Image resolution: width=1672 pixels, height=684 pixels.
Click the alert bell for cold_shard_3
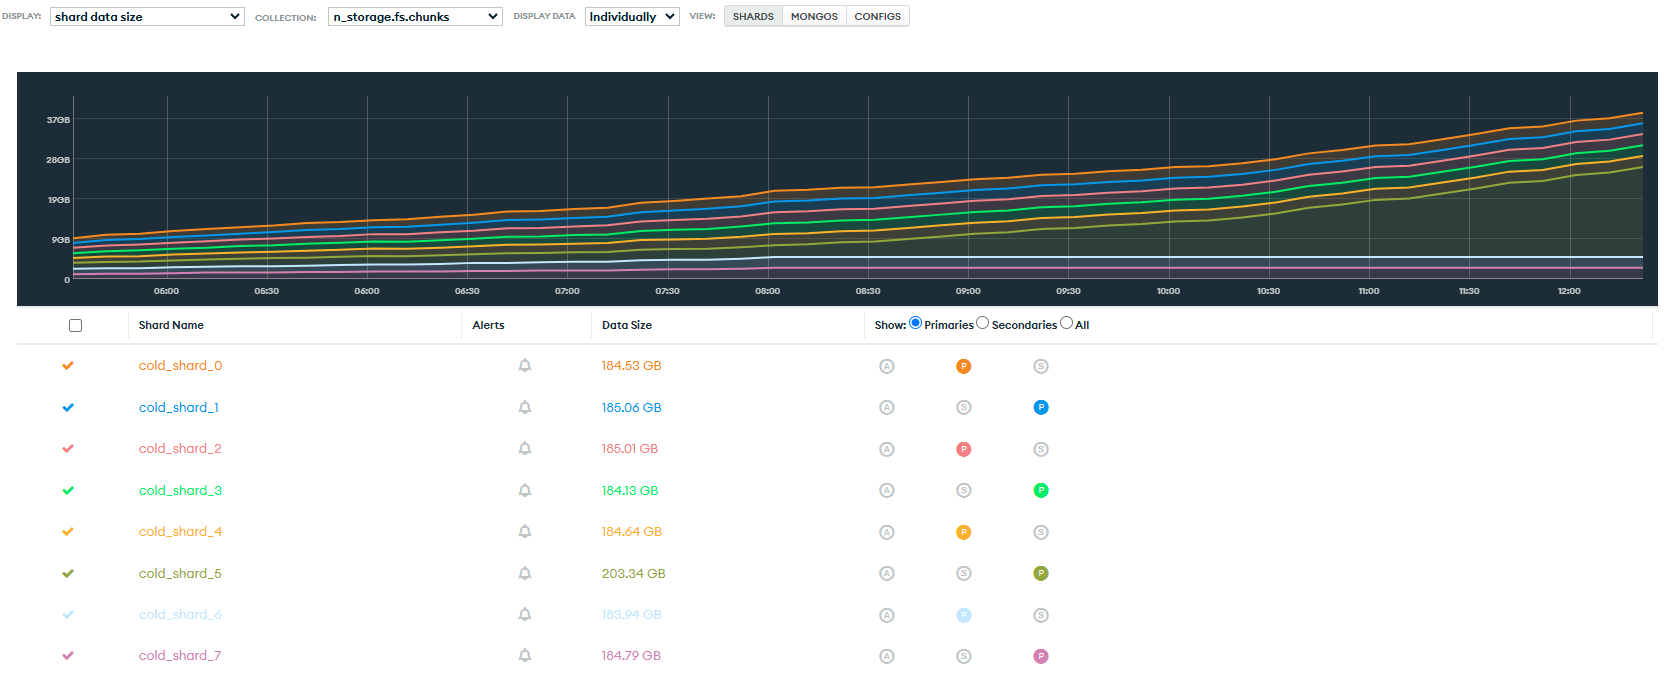[x=525, y=490]
